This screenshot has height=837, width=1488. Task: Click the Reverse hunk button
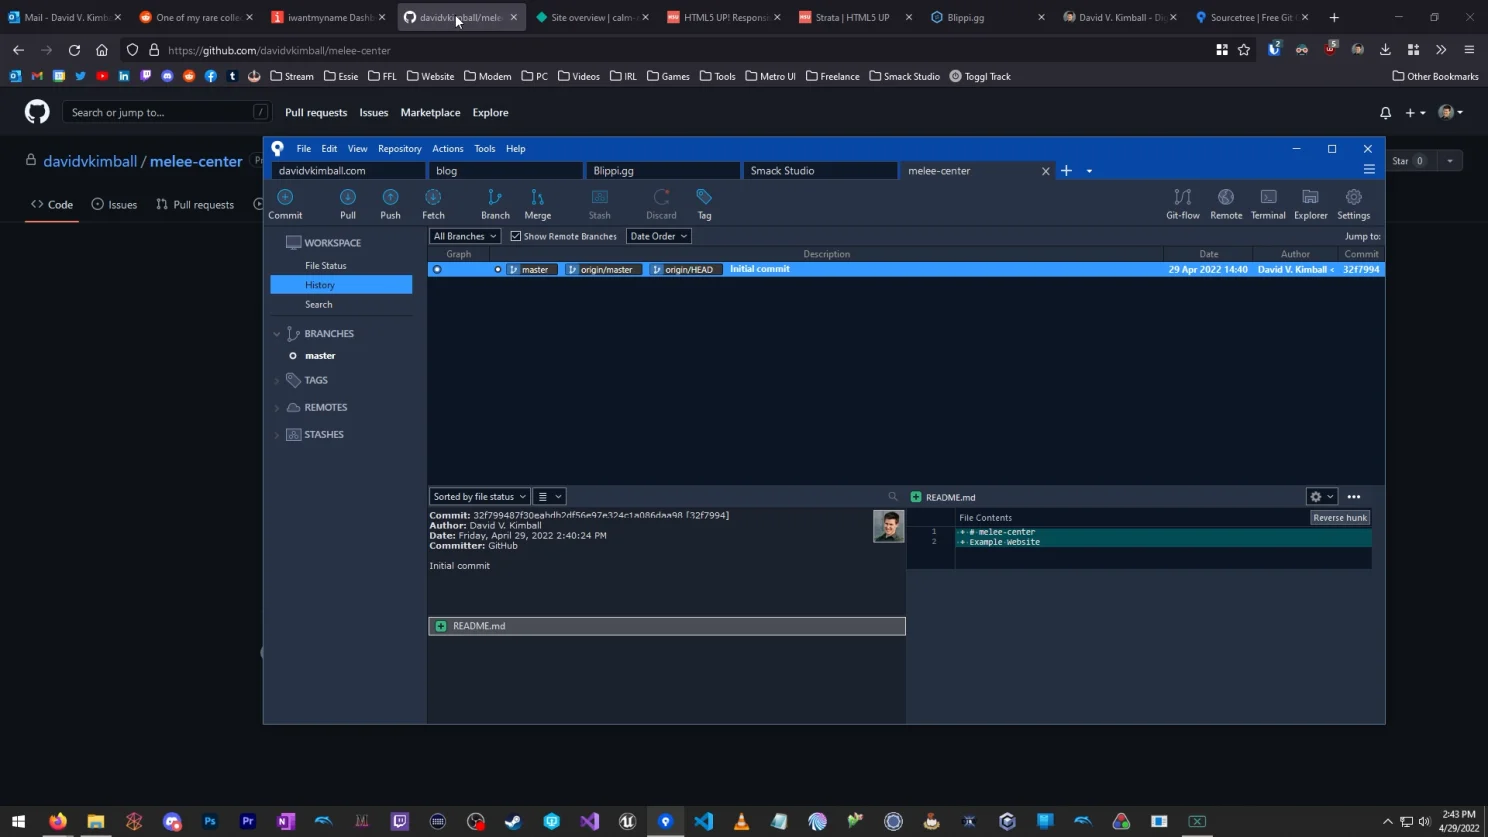(x=1339, y=517)
